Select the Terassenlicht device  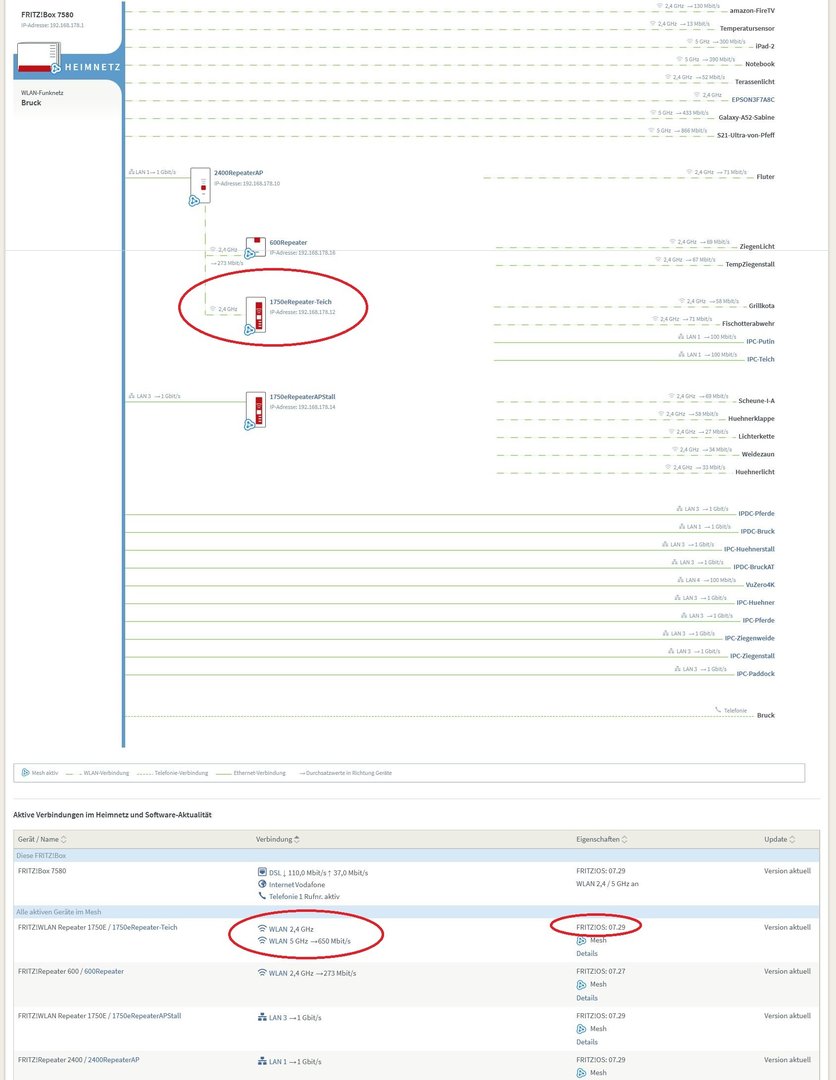click(x=755, y=82)
